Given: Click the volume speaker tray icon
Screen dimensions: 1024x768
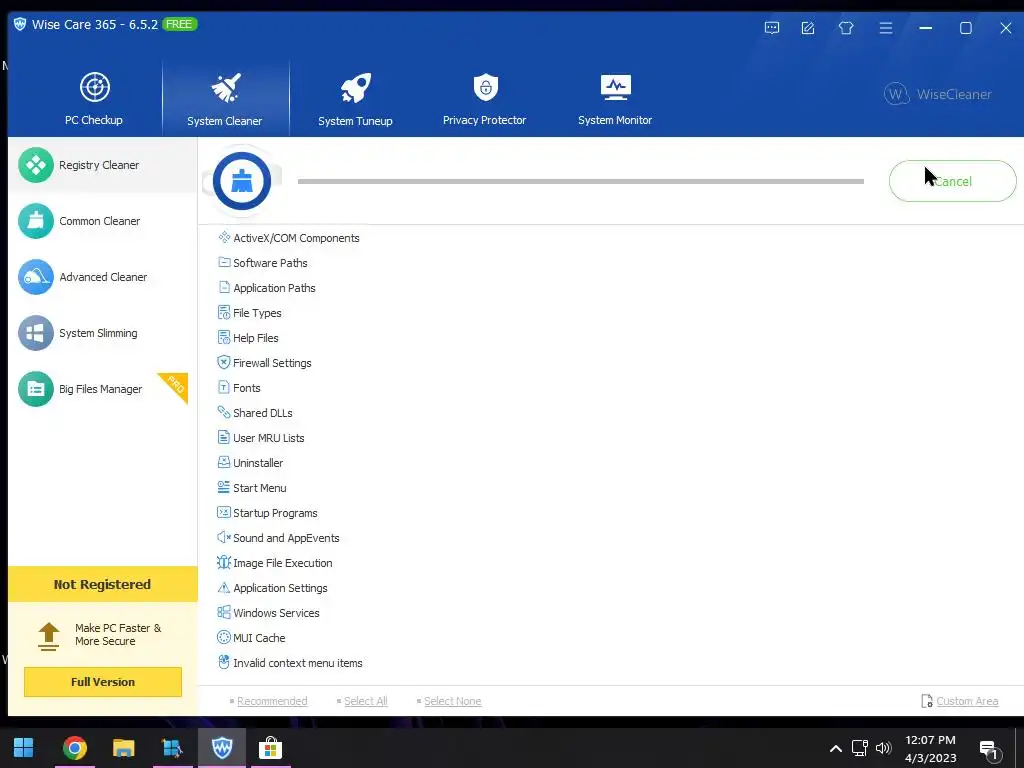Looking at the screenshot, I should (884, 748).
